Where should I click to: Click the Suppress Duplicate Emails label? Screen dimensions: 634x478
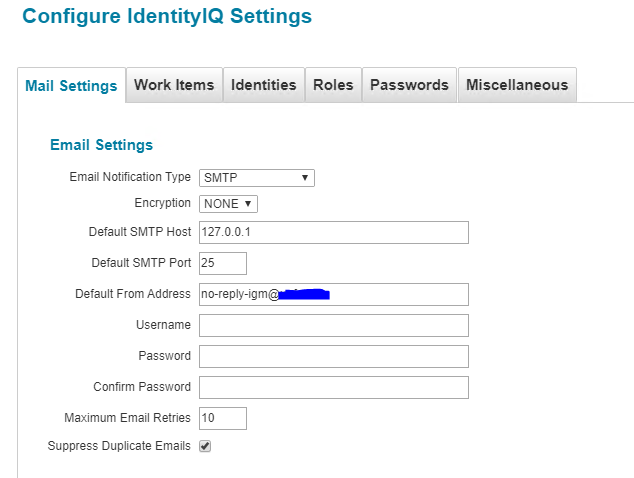click(119, 446)
